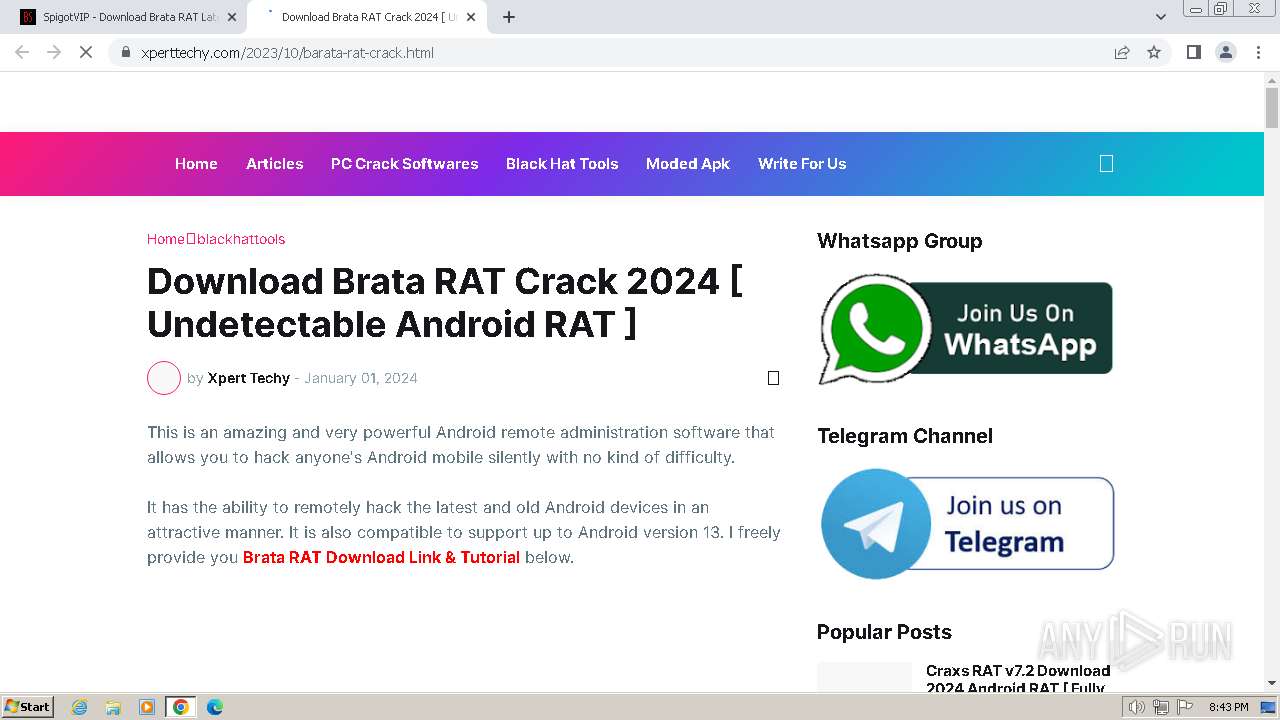Go back to the previous page
The width and height of the screenshot is (1280, 720).
coord(22,52)
